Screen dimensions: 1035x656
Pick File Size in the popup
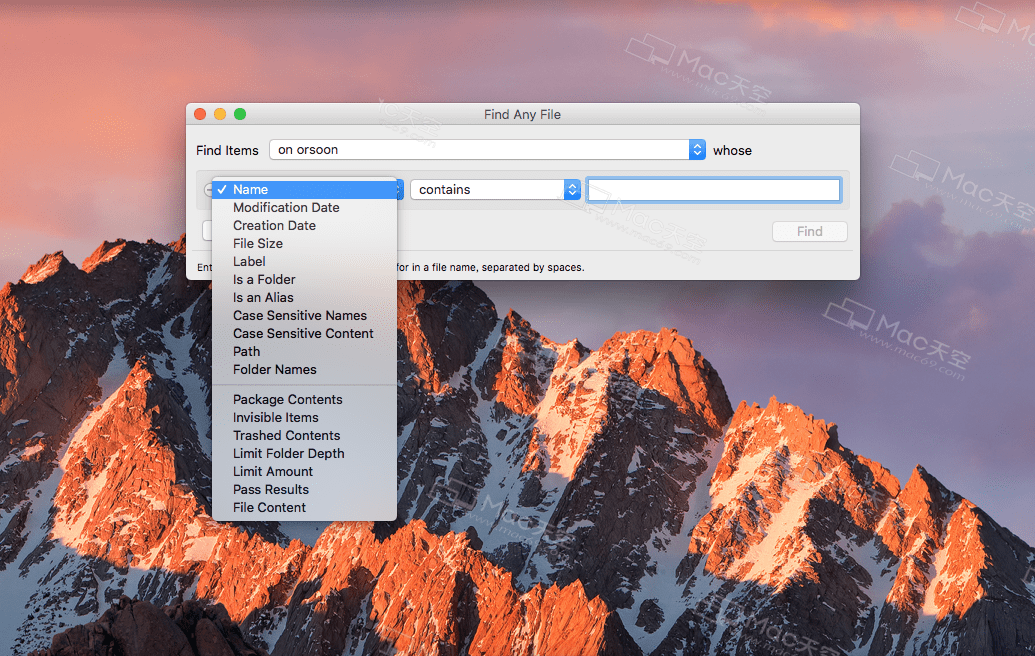click(304, 244)
